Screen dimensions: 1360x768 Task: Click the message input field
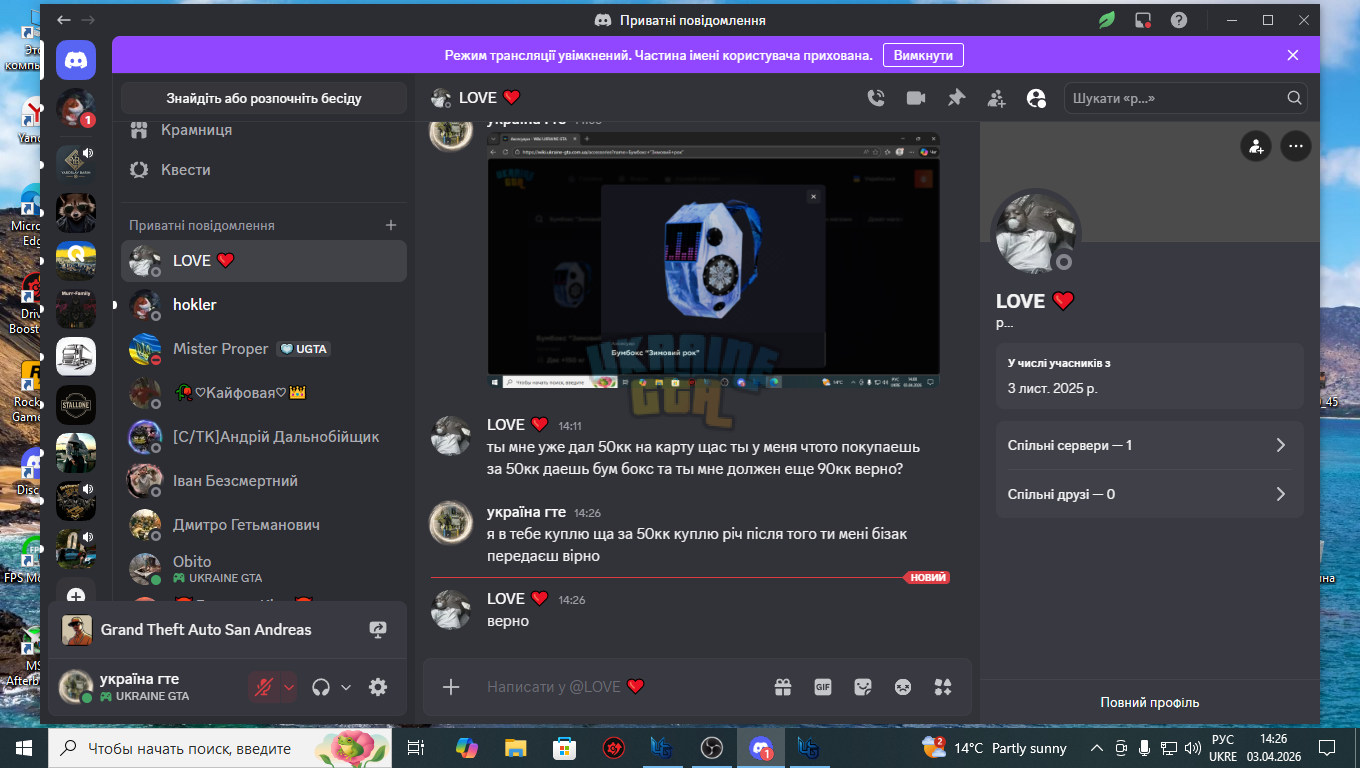620,687
